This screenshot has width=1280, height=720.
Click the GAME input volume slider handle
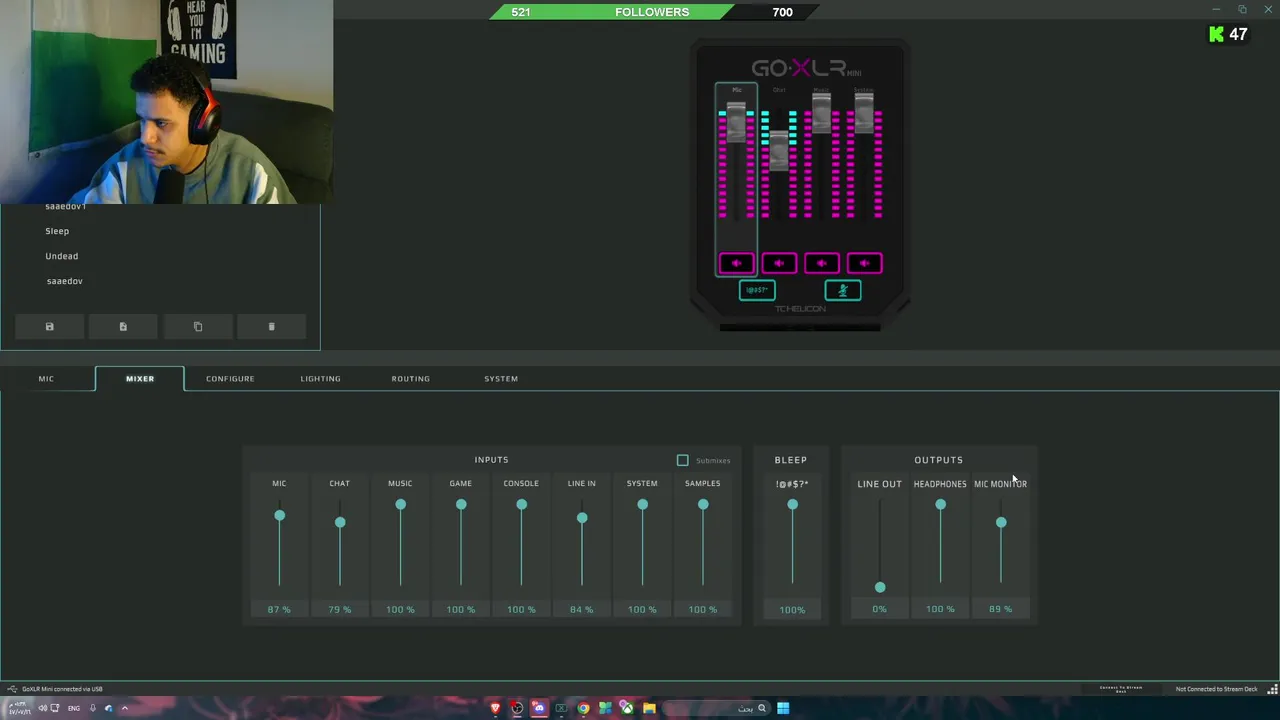461,505
